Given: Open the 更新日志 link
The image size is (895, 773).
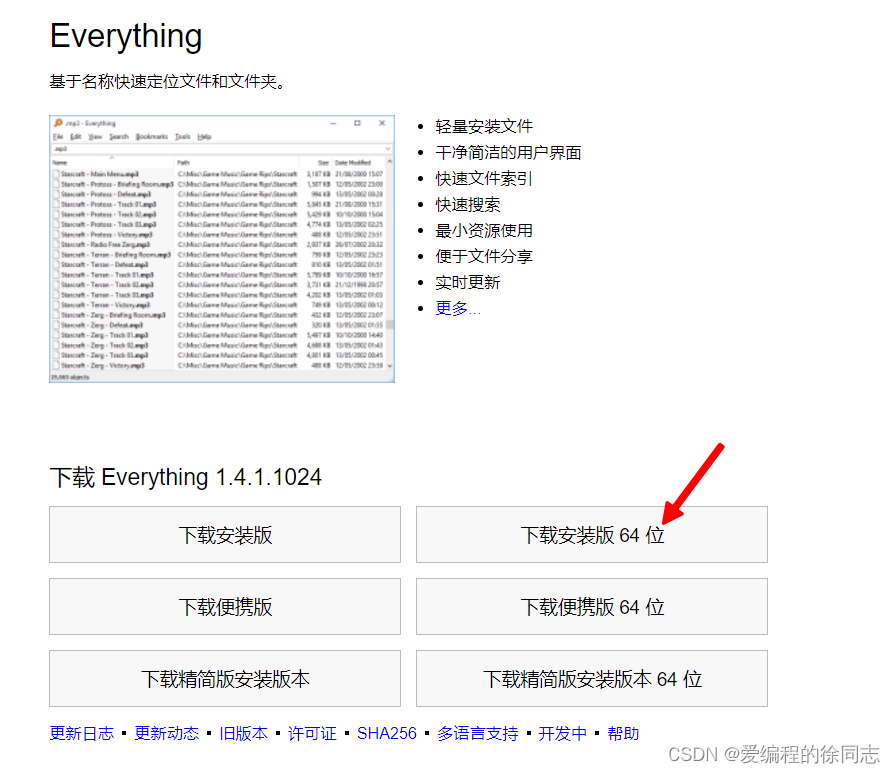Looking at the screenshot, I should point(81,732).
